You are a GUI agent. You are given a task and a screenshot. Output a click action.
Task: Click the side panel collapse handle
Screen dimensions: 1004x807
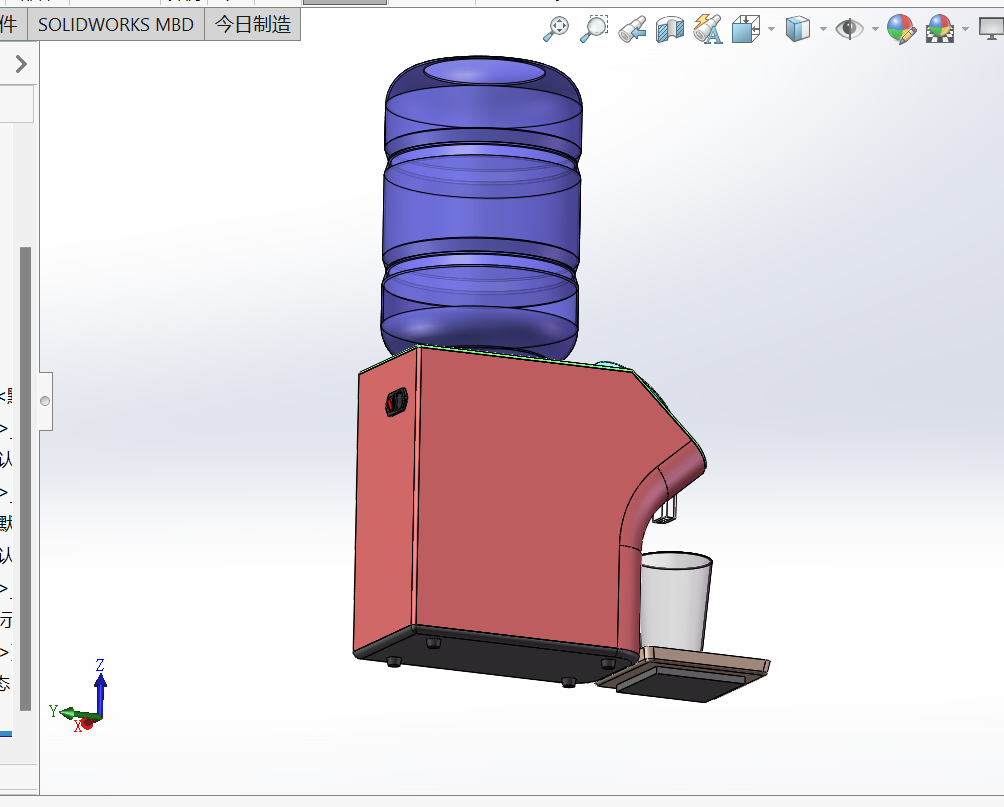click(x=45, y=401)
